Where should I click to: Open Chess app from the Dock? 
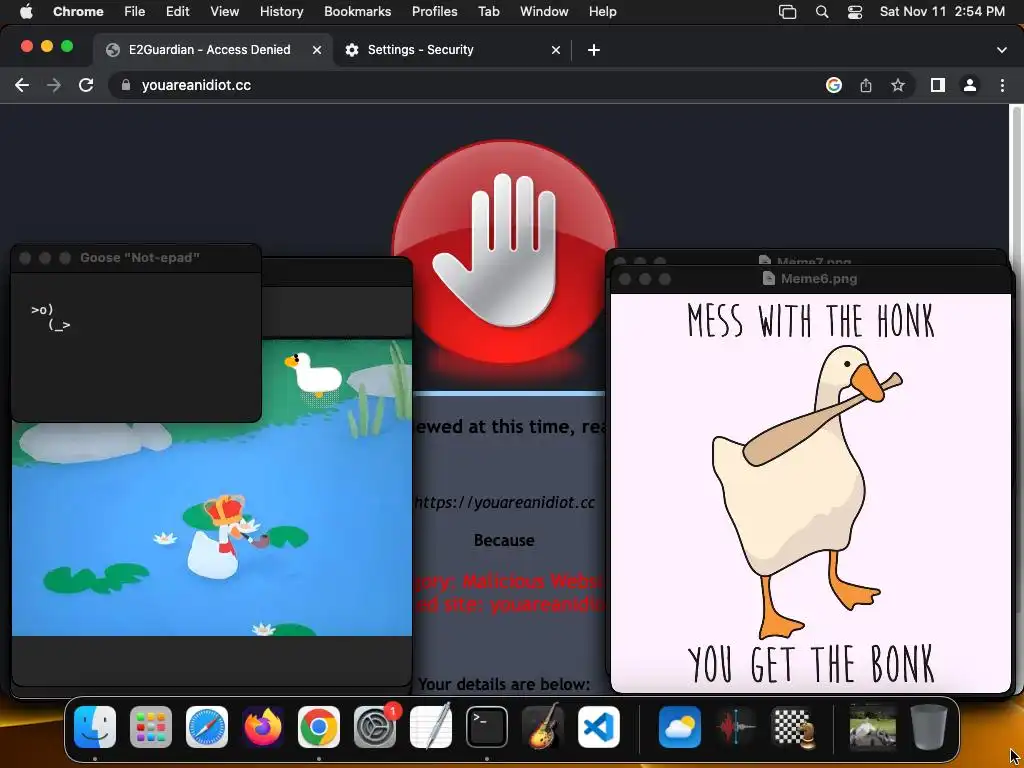point(792,727)
